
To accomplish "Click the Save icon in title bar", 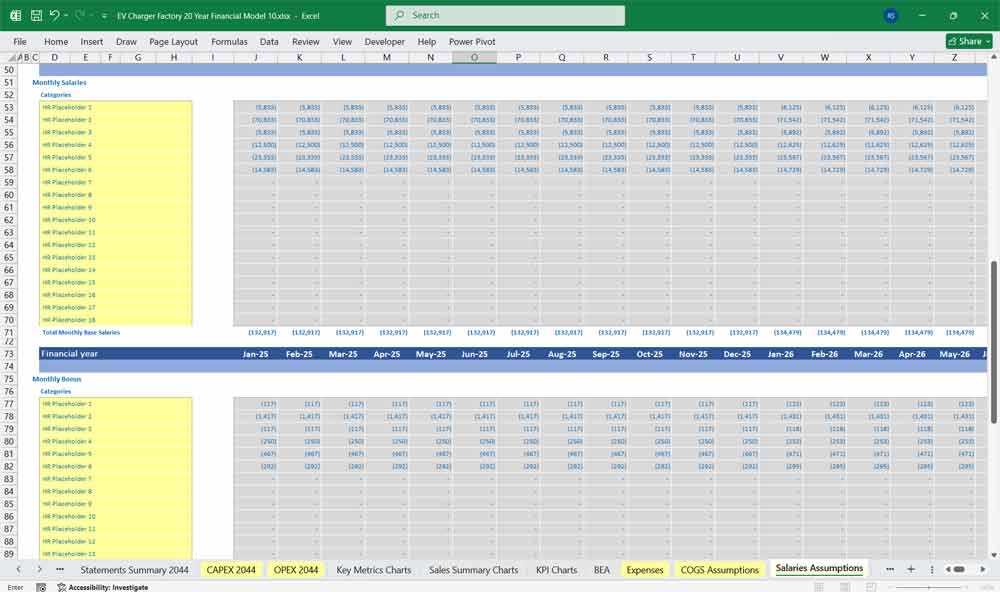I will pyautogui.click(x=36, y=16).
